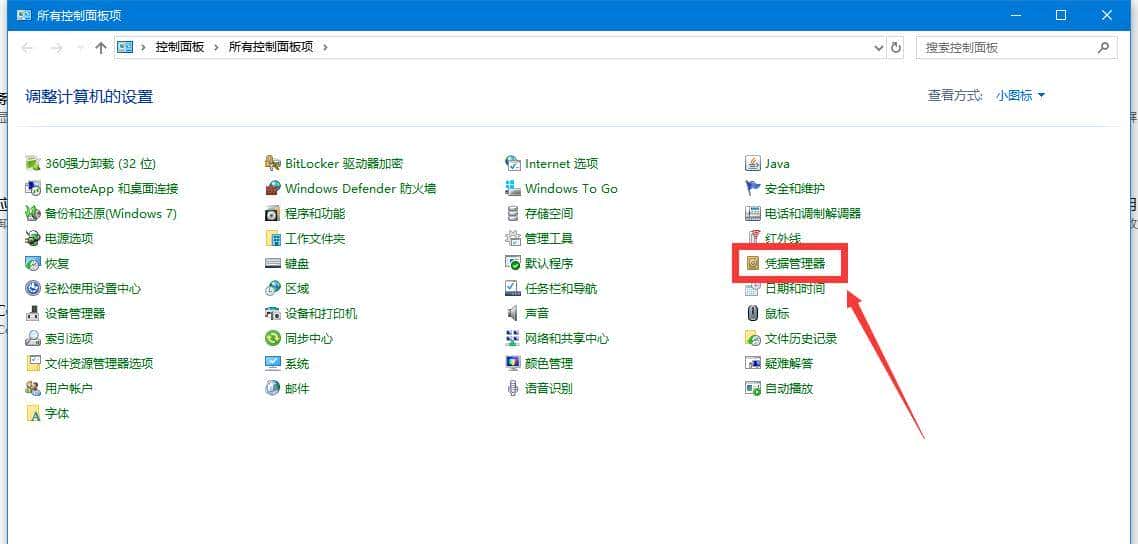The image size is (1138, 544).
Task: Go up one level arrow
Action: [101, 47]
